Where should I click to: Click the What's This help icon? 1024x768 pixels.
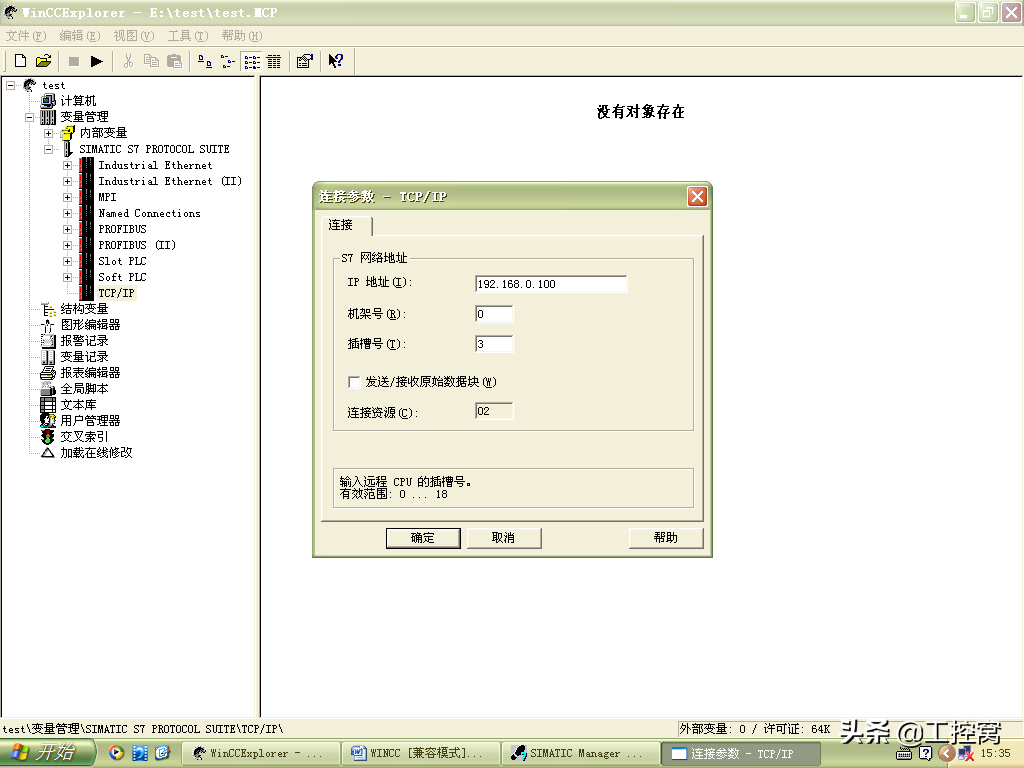coord(336,61)
